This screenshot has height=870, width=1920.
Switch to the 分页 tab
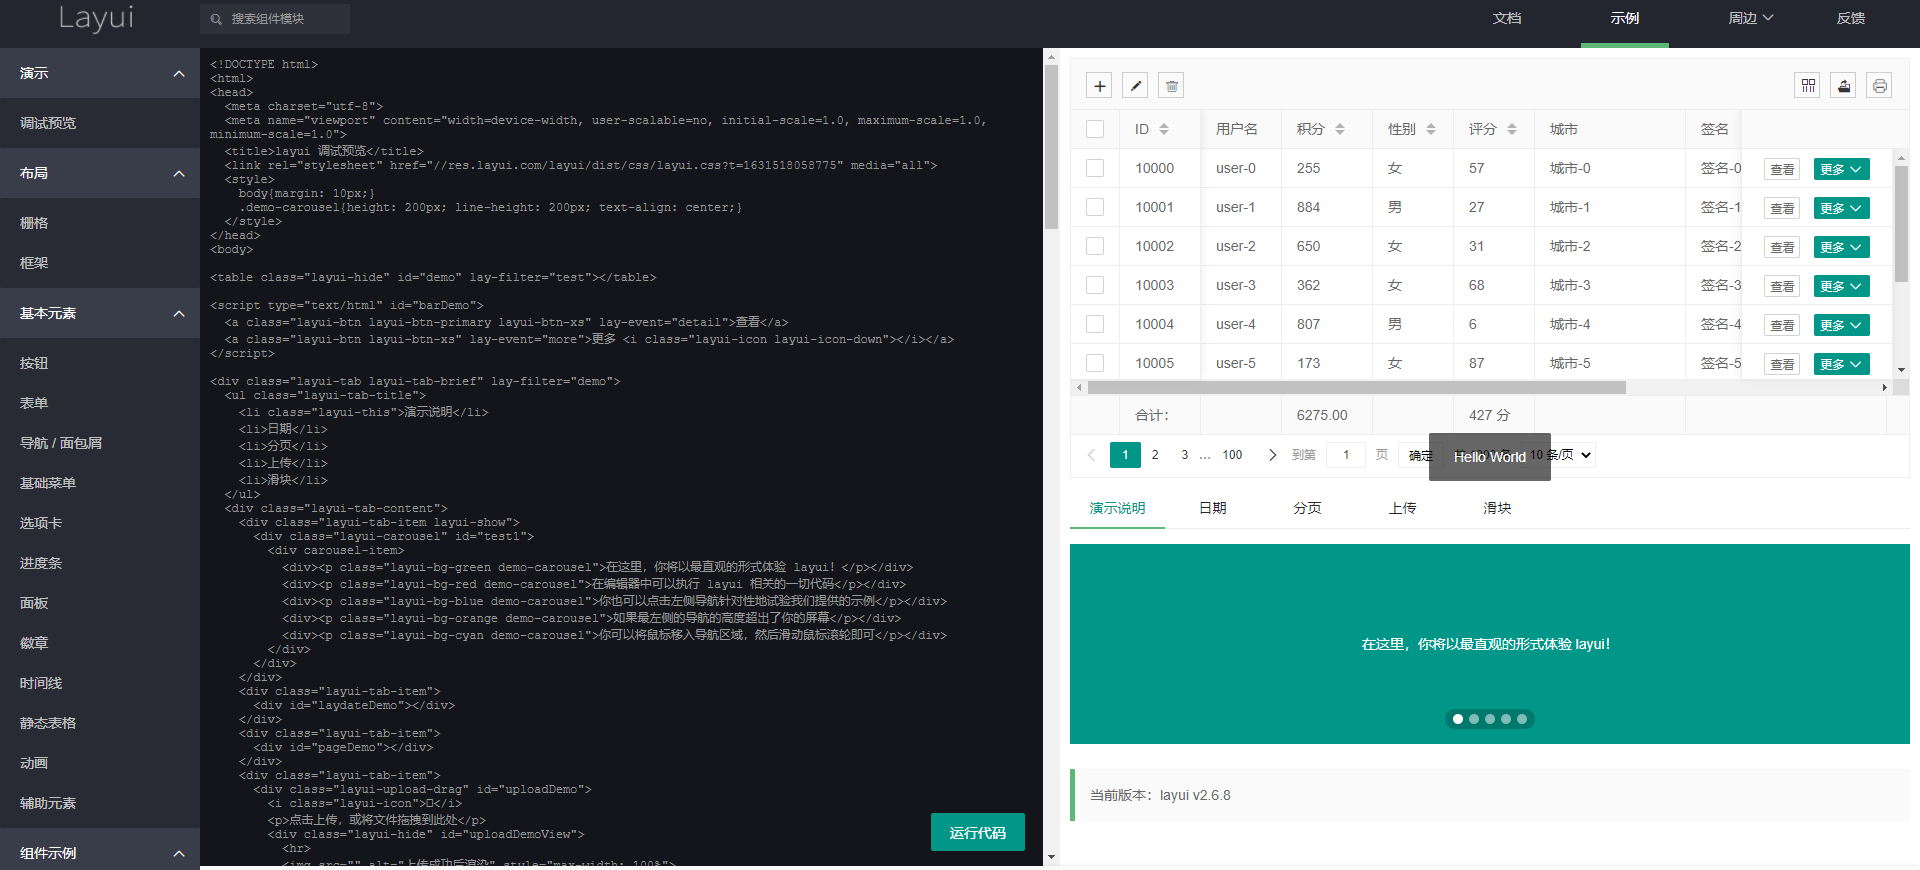(x=1307, y=508)
